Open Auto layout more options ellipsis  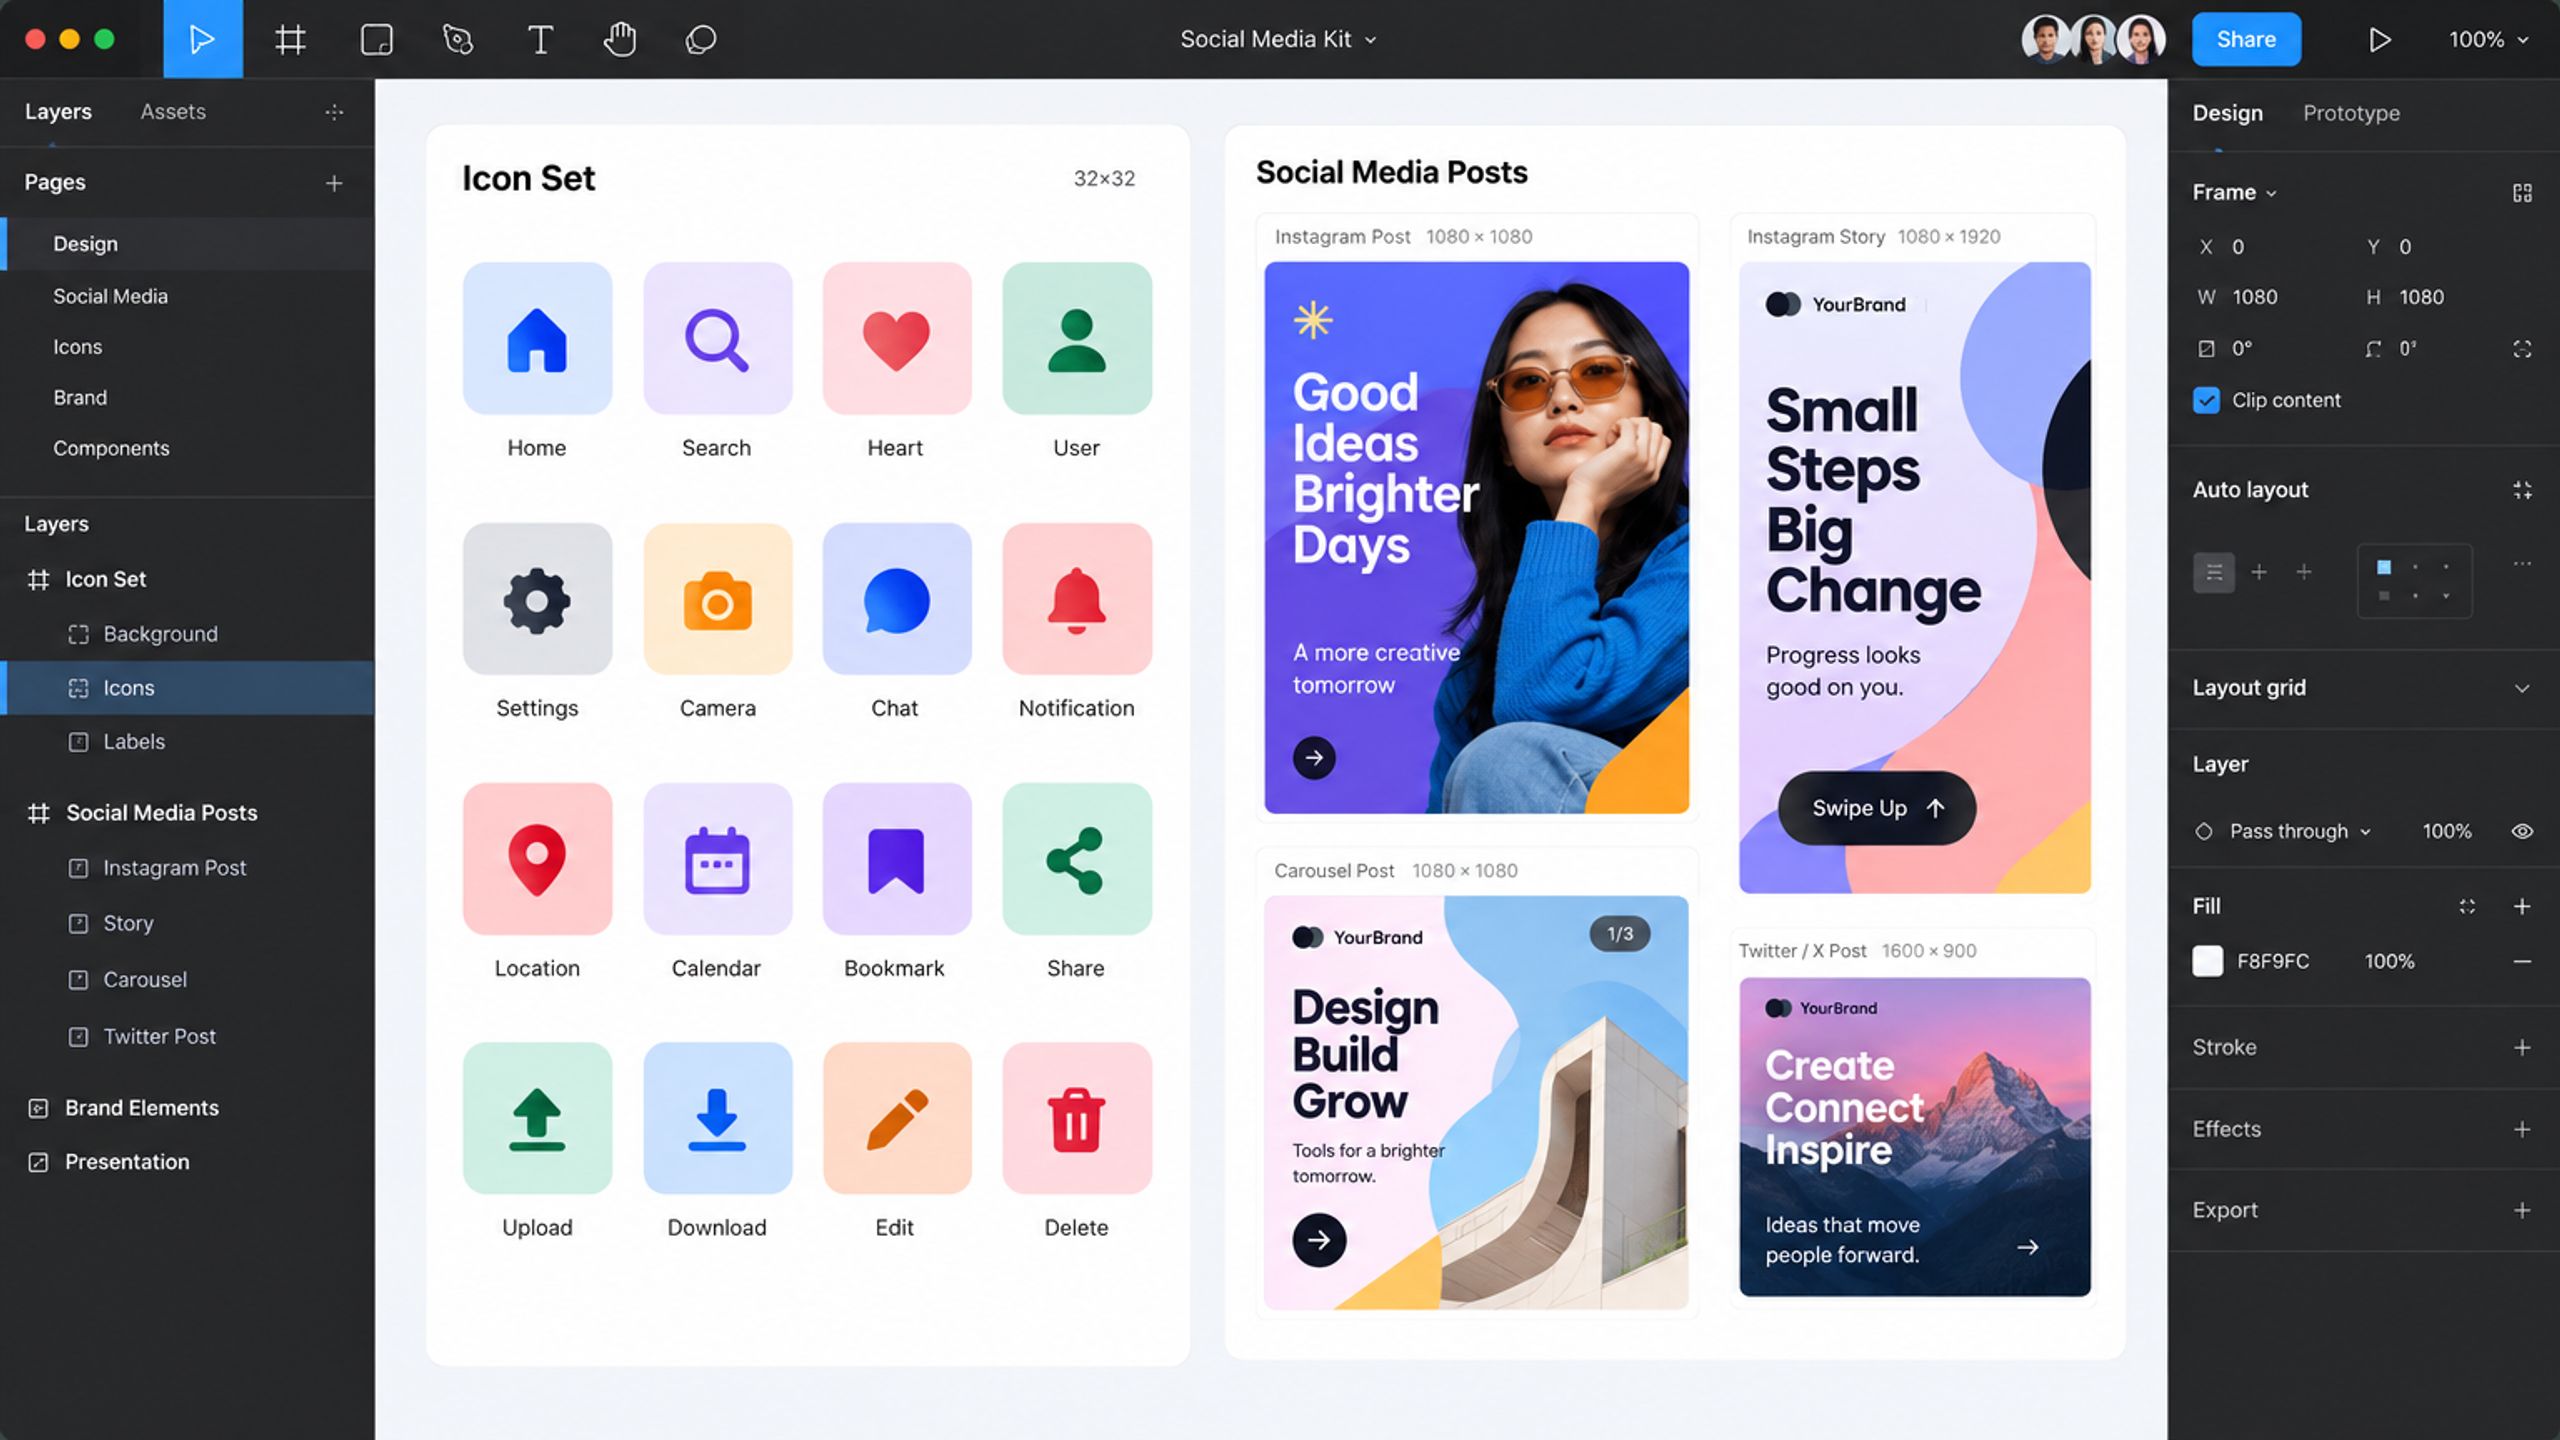2522,564
